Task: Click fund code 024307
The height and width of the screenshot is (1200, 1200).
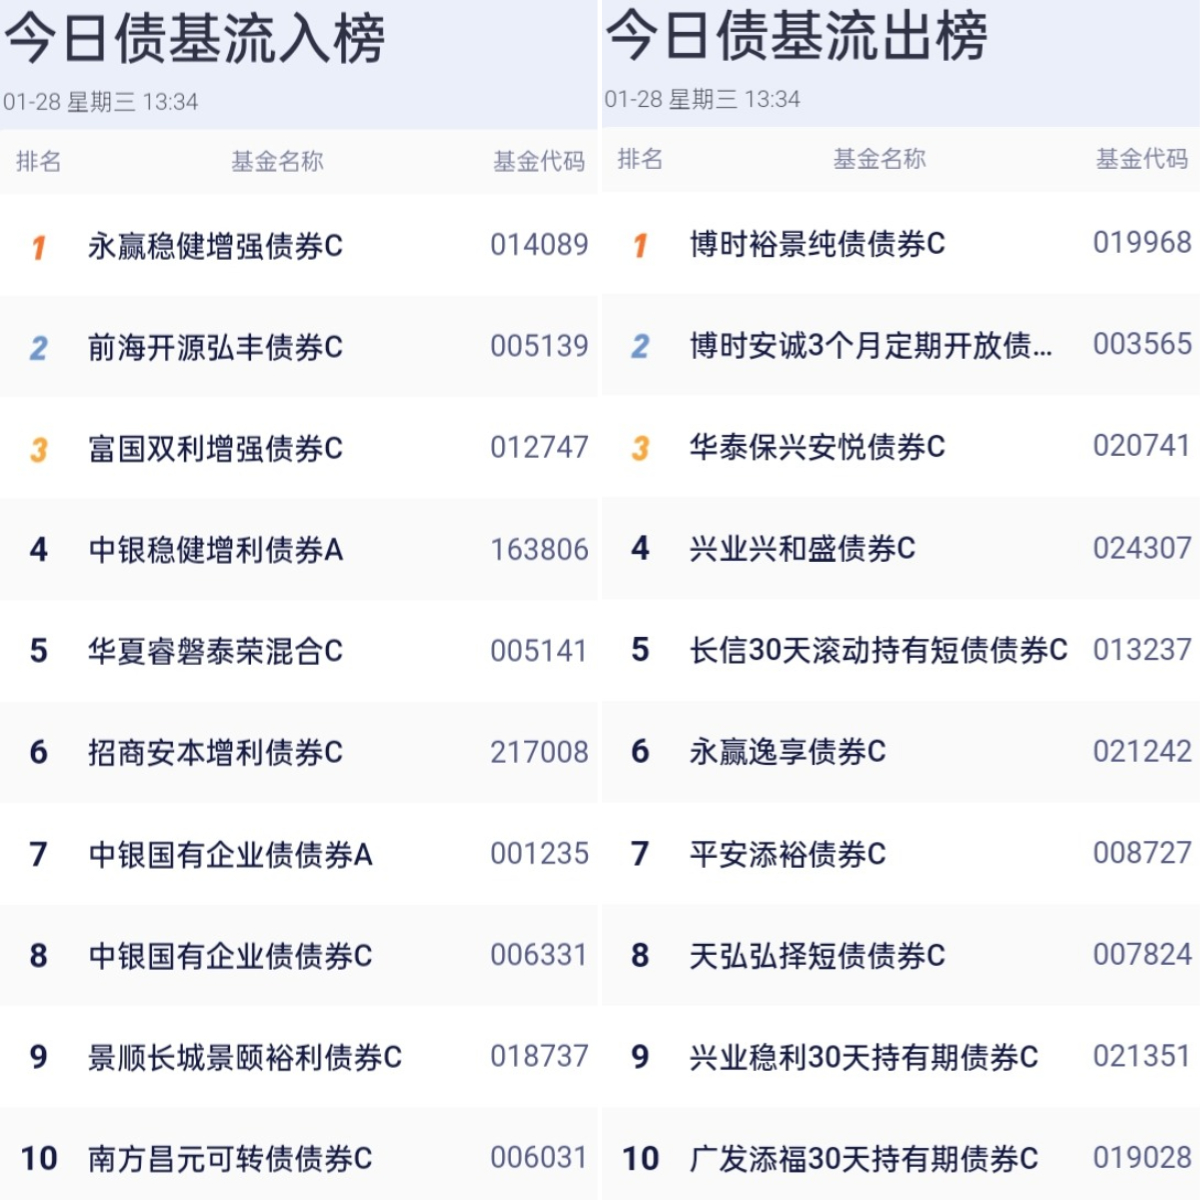Action: pyautogui.click(x=1142, y=548)
